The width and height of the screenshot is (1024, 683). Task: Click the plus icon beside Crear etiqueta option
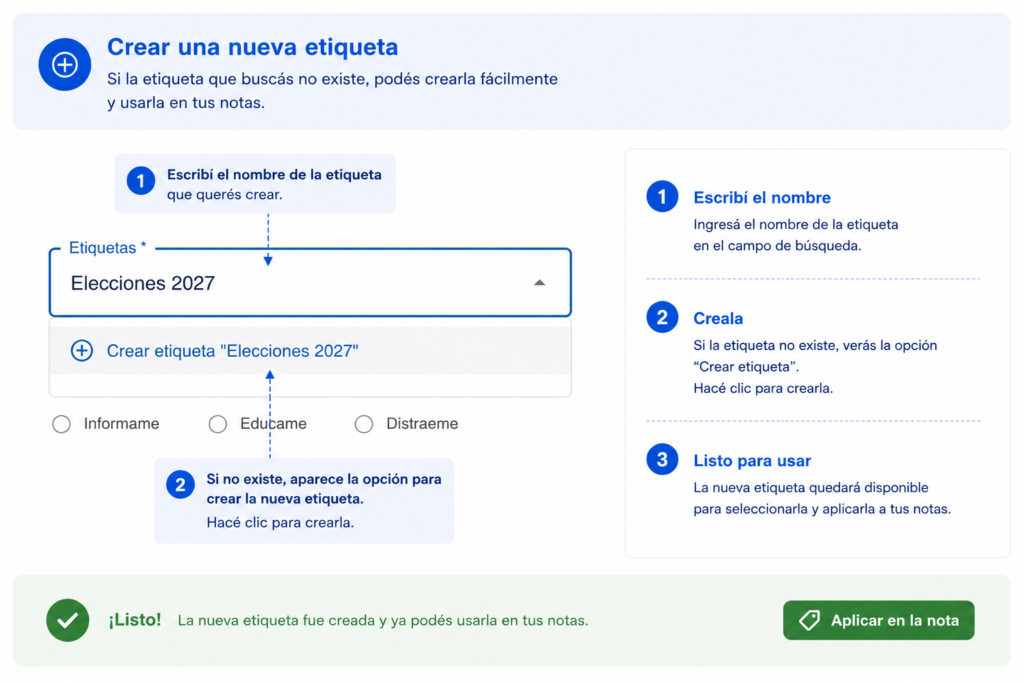tap(82, 351)
